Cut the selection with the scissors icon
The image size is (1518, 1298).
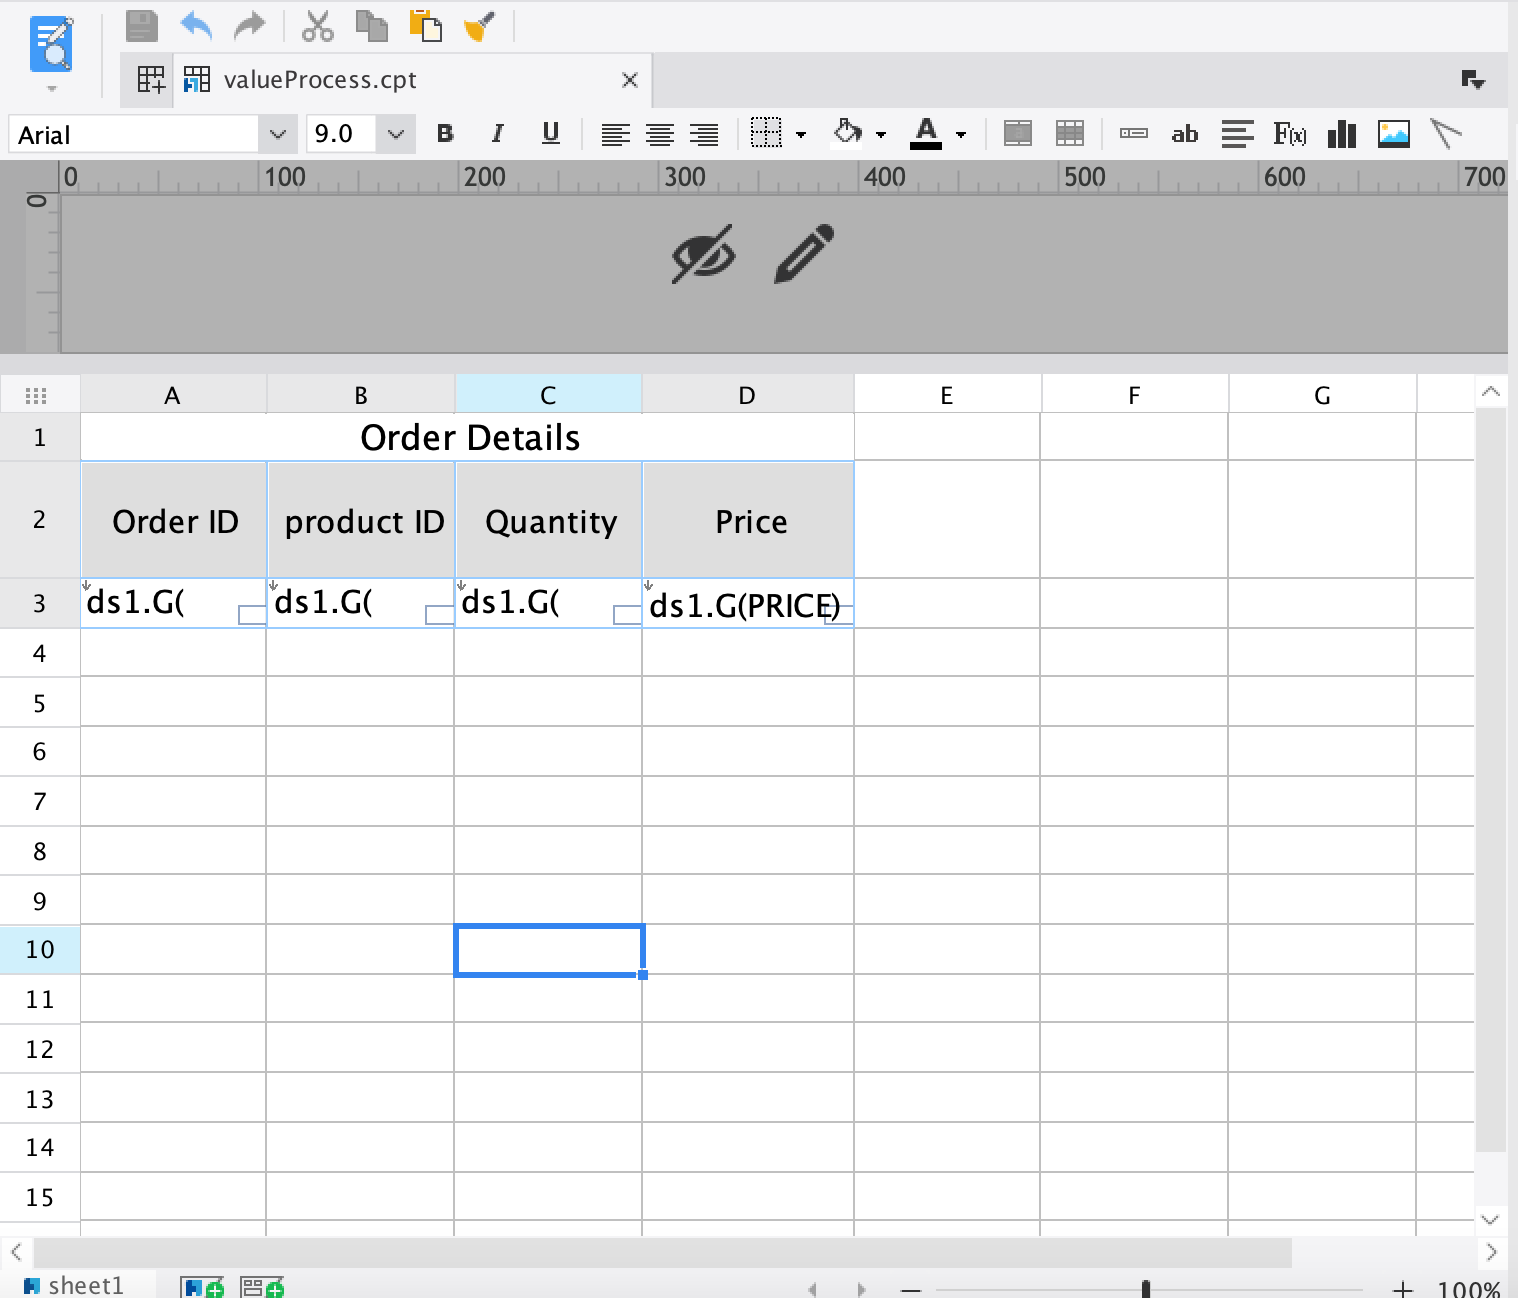point(318,26)
